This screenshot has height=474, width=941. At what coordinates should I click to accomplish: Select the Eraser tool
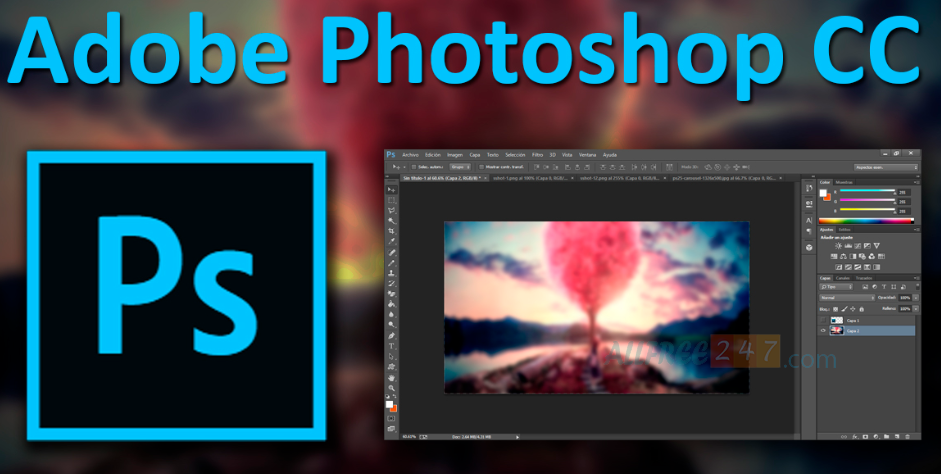[x=392, y=293]
